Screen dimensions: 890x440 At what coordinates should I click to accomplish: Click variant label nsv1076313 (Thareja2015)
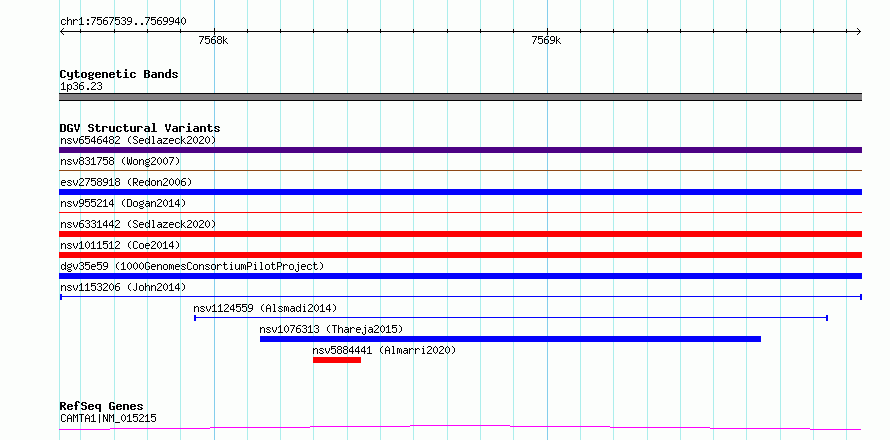(331, 329)
